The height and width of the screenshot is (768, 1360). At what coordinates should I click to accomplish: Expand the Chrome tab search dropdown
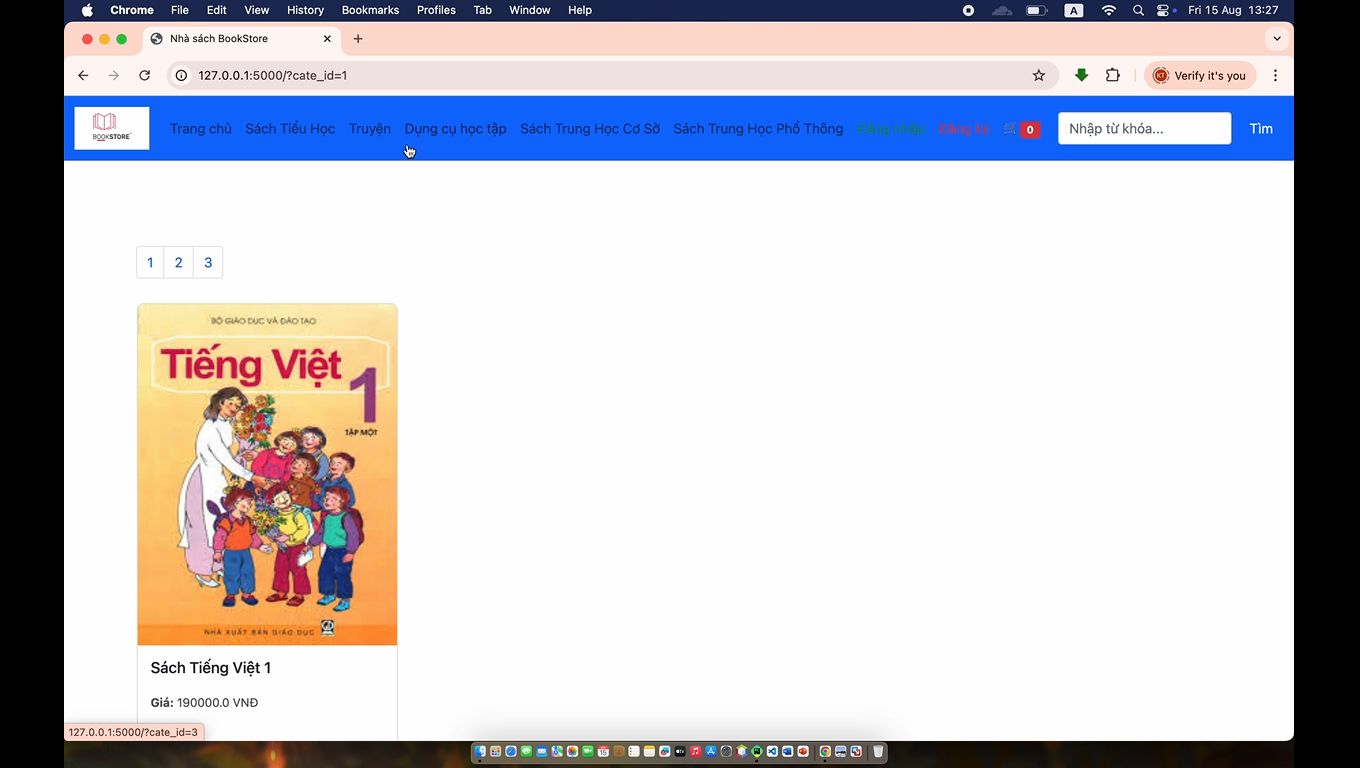1276,39
